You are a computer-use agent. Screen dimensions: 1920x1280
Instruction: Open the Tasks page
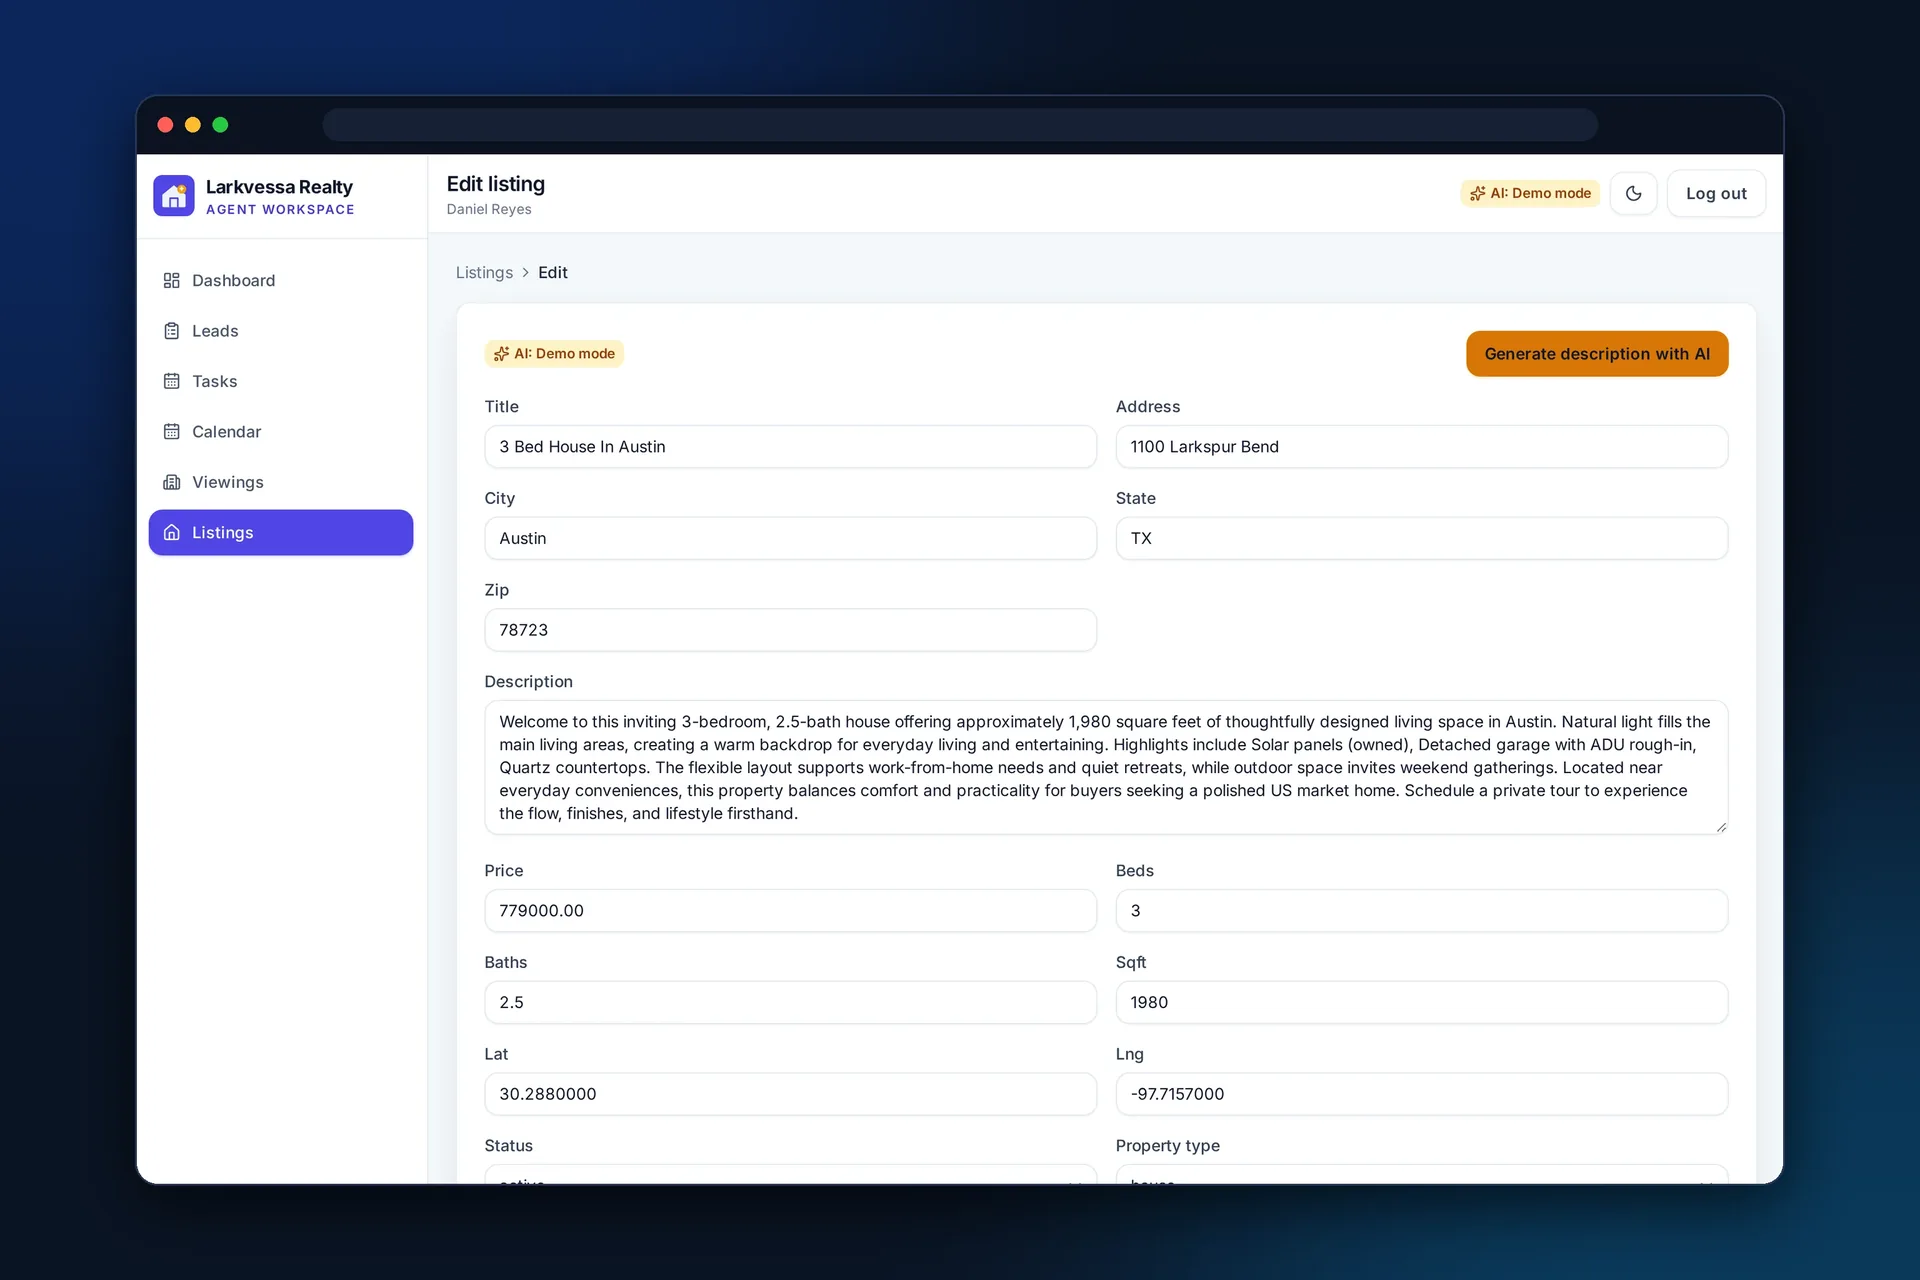[x=281, y=381]
